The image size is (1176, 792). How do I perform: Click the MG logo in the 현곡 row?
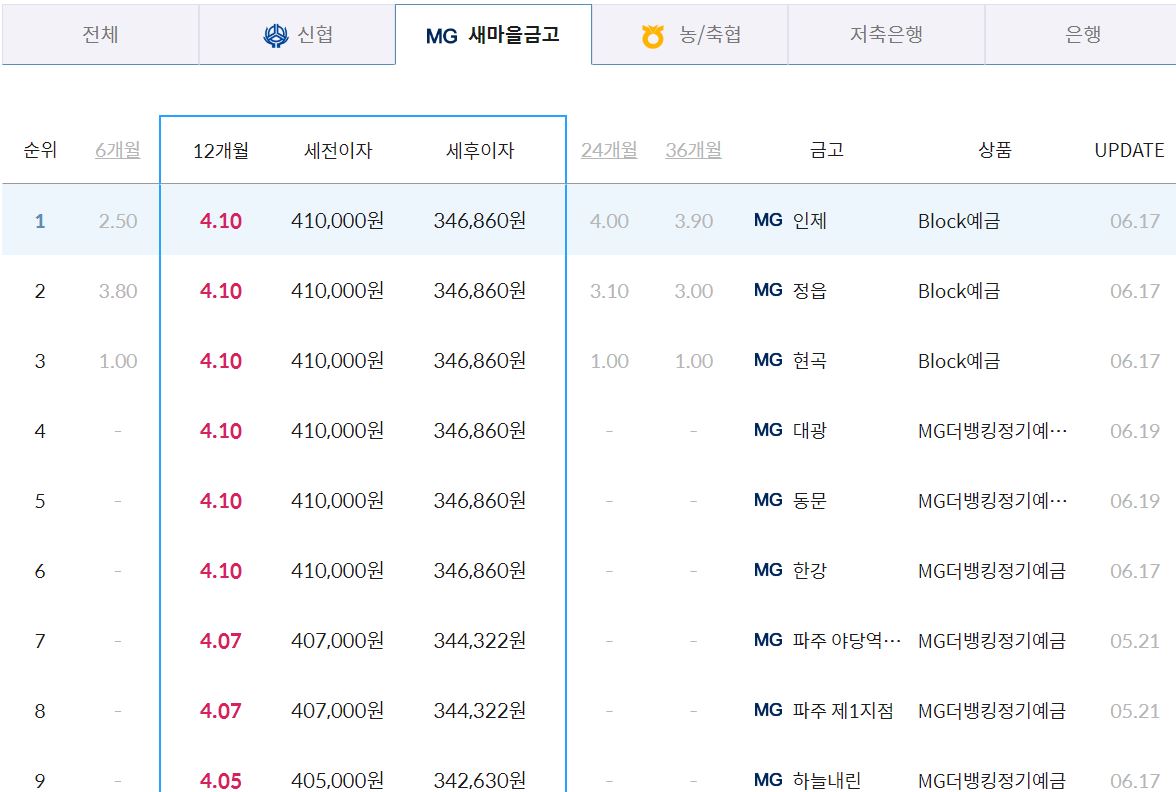click(x=768, y=360)
